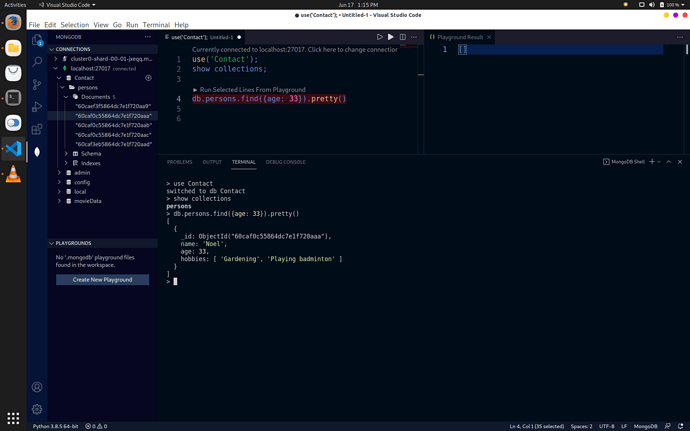
Task: Click the MongoDB leaf icon in activity bar
Action: [37, 151]
